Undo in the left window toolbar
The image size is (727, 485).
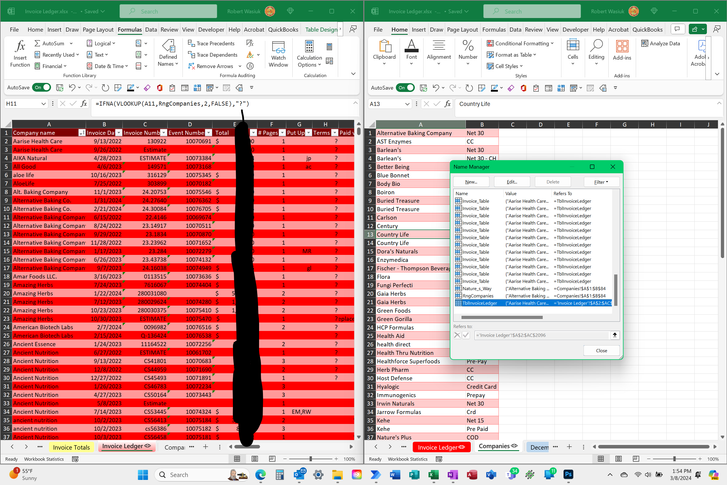point(72,87)
